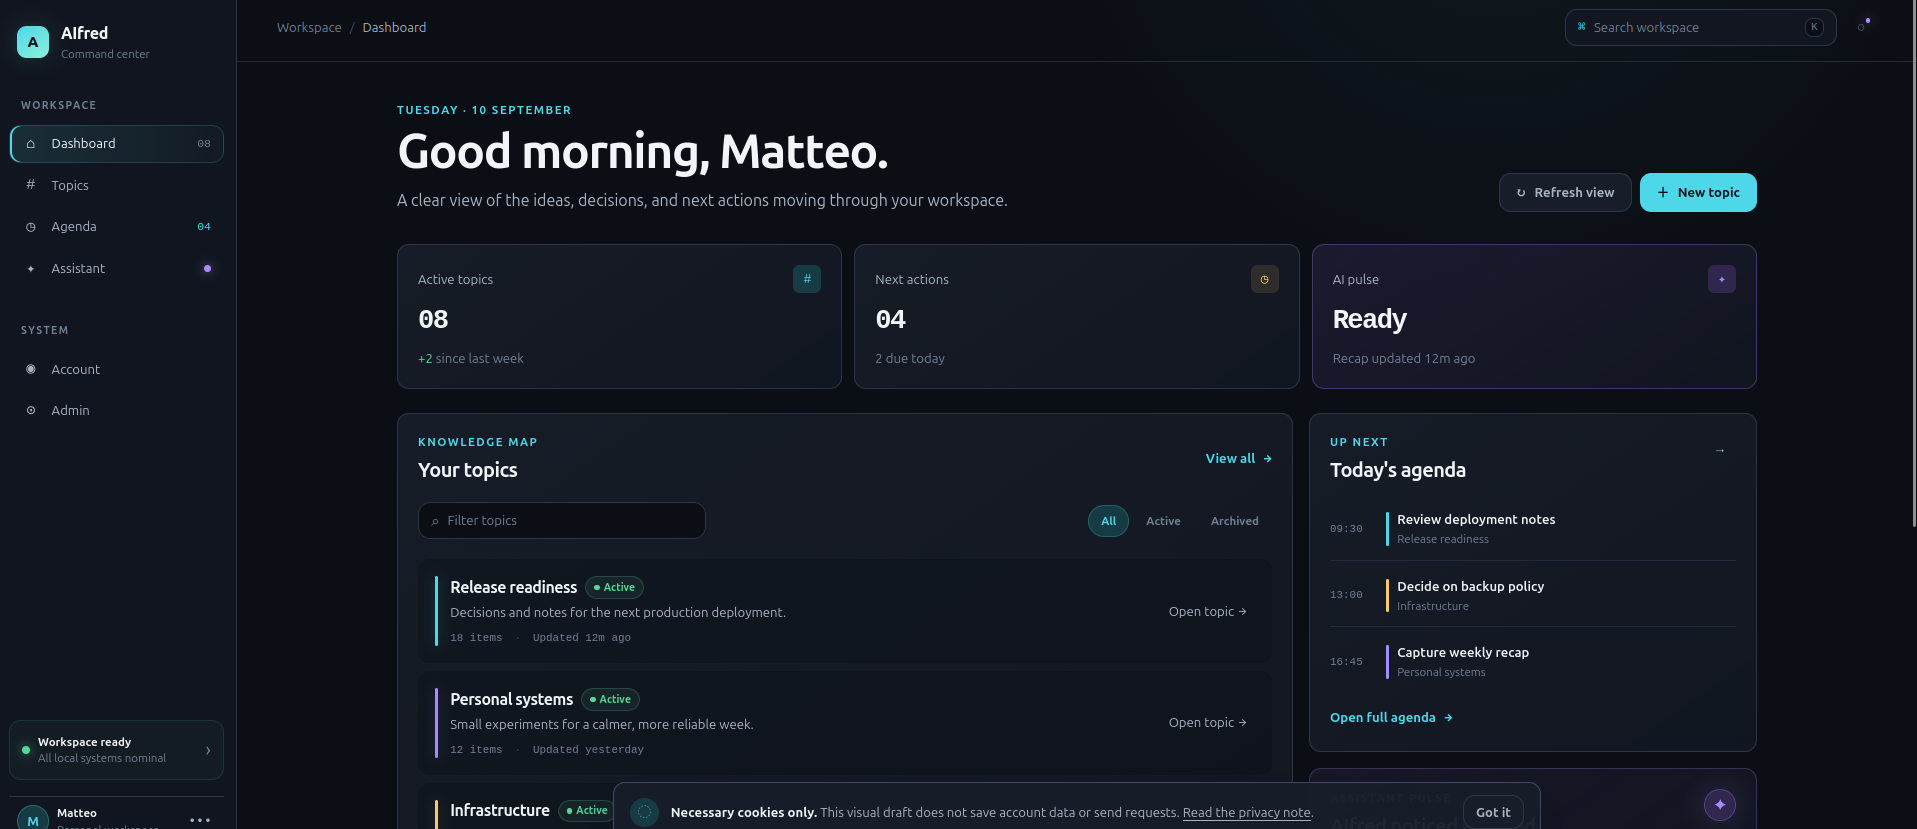This screenshot has height=829, width=1917.
Task: Select agenda item Capture weekly recap
Action: pos(1533,661)
